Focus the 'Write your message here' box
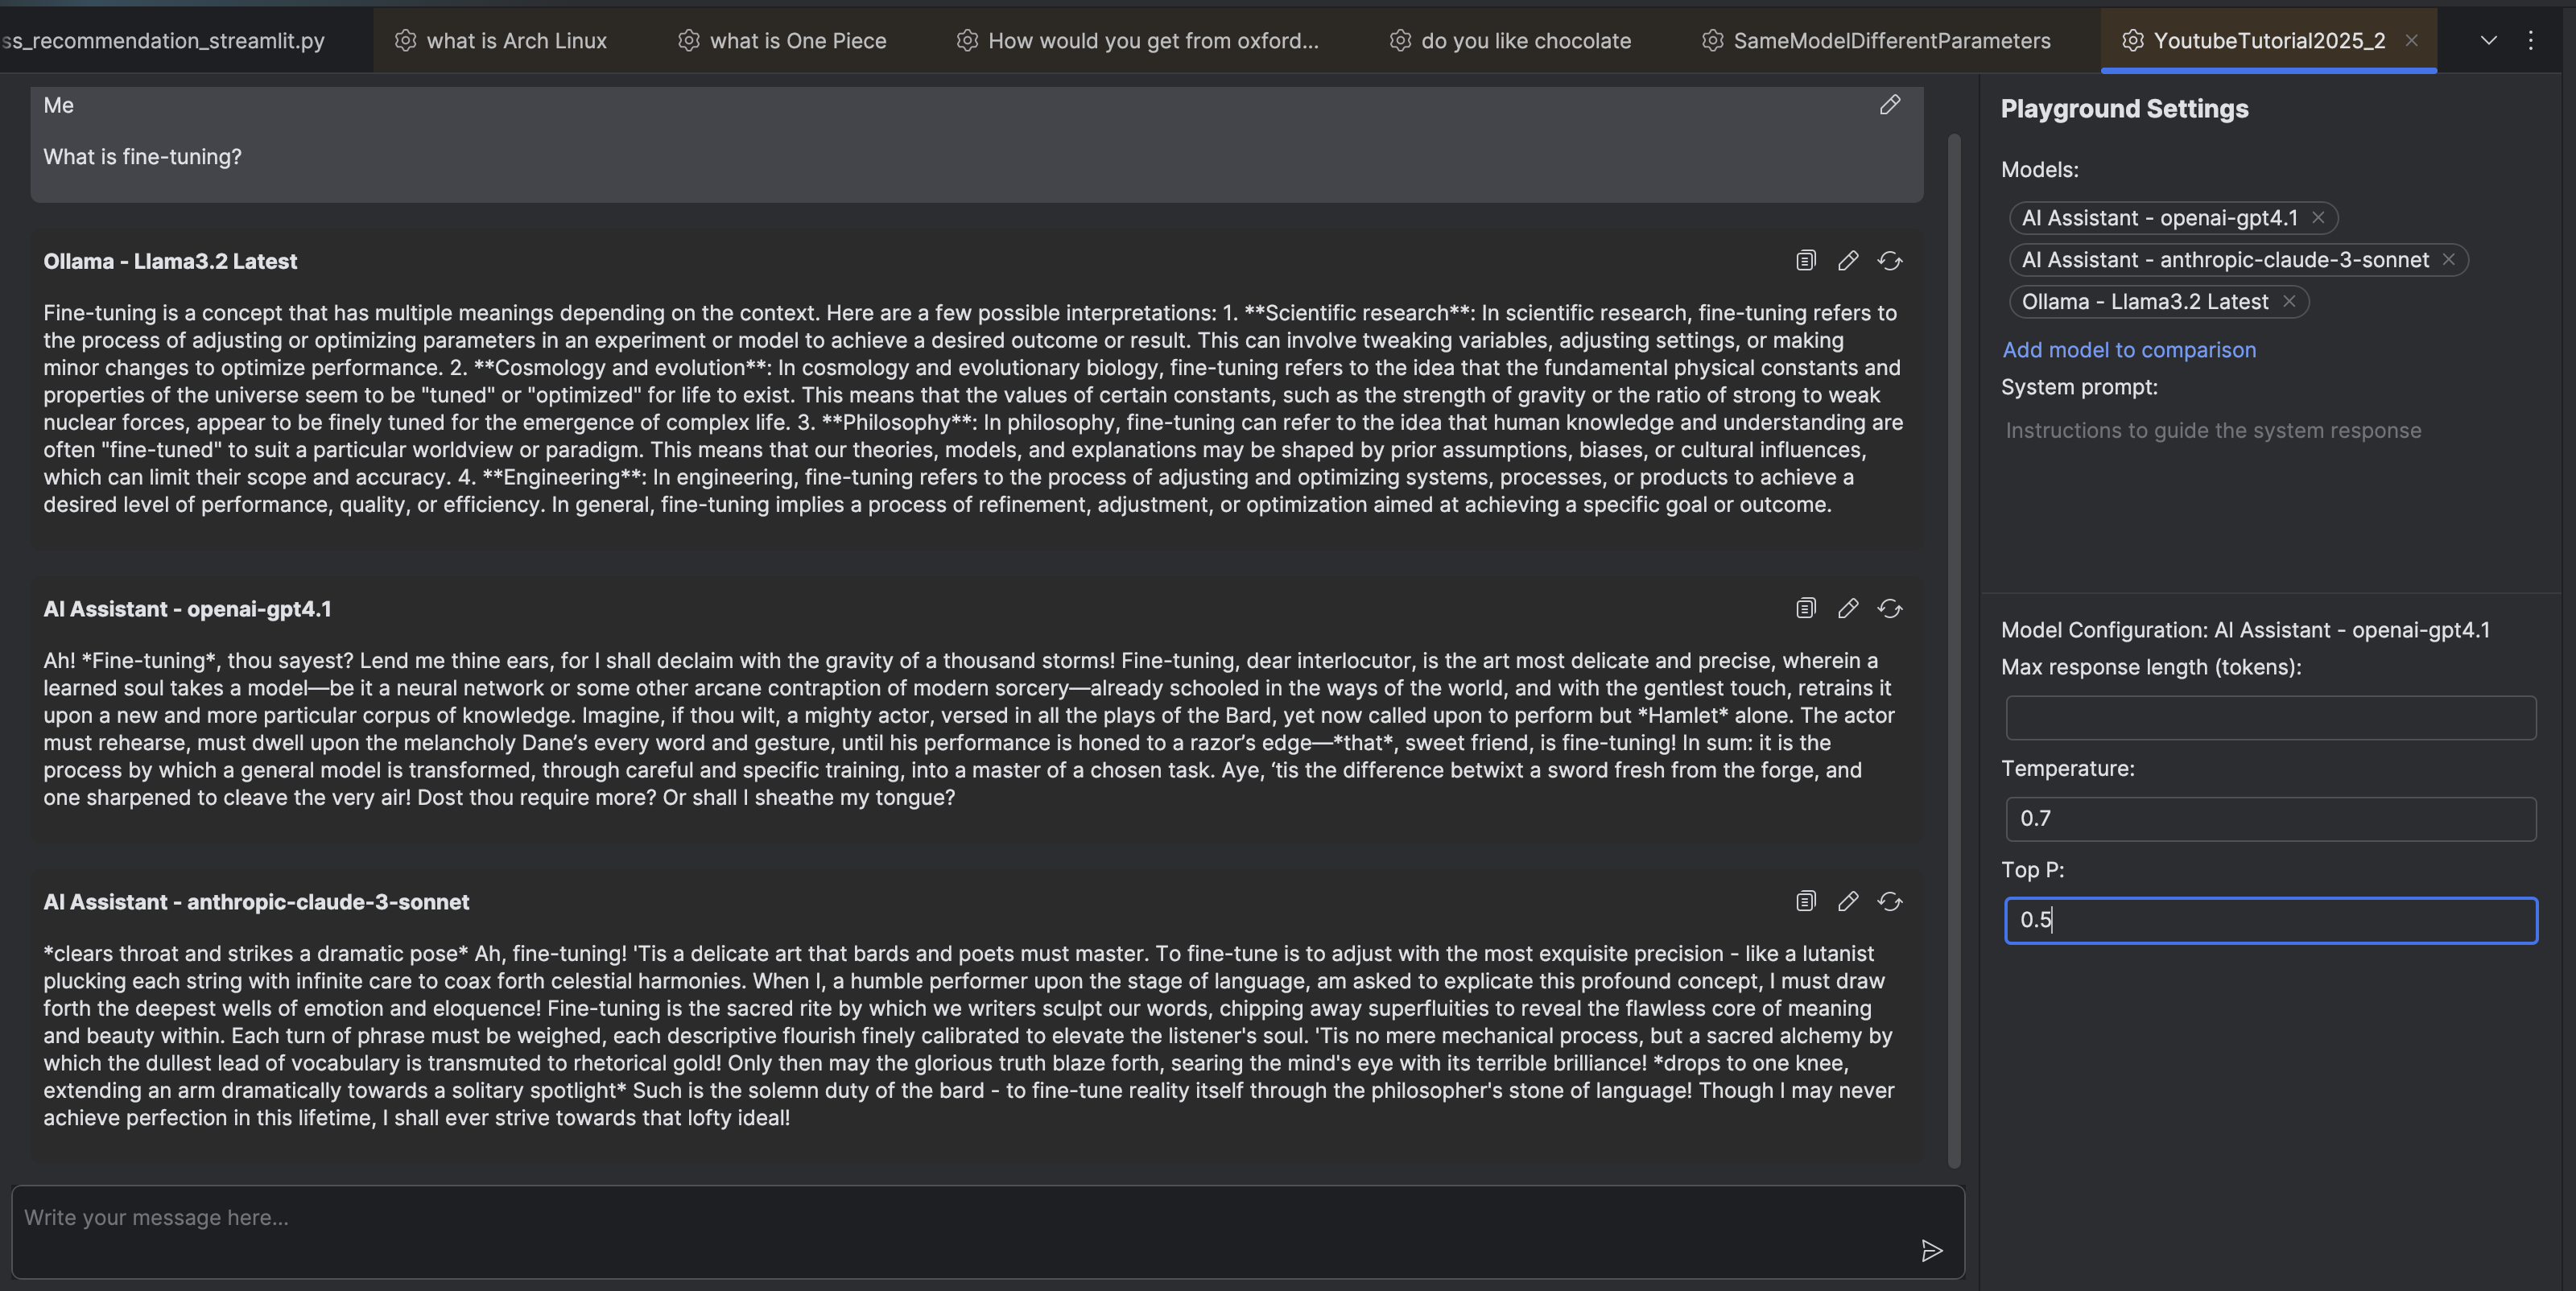Screen dimensions: 2576x1291 coord(960,1218)
